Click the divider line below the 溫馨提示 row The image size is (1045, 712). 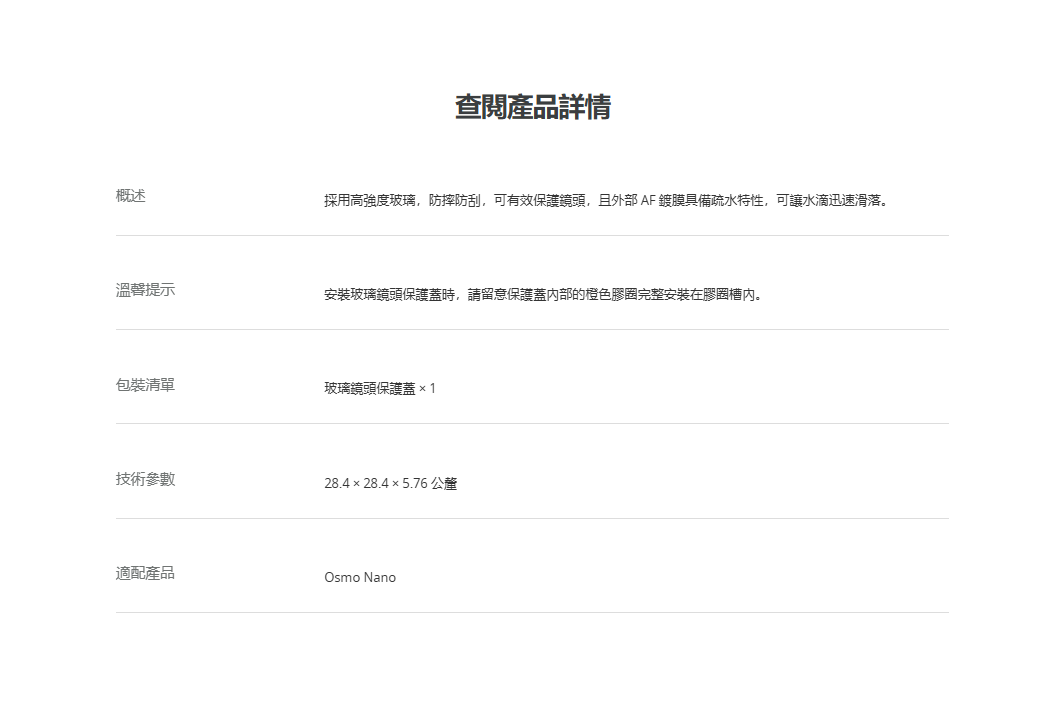pyautogui.click(x=532, y=330)
